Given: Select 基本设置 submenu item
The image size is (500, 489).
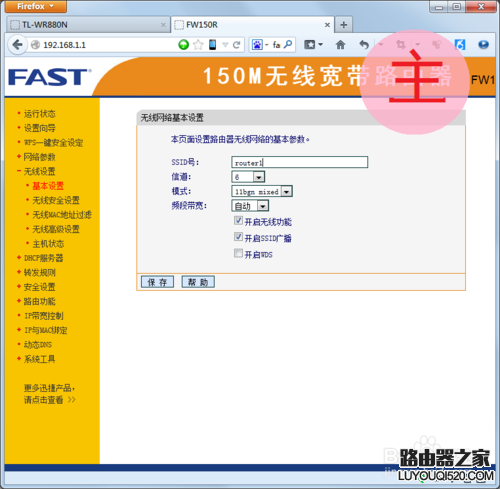Looking at the screenshot, I should 48,186.
